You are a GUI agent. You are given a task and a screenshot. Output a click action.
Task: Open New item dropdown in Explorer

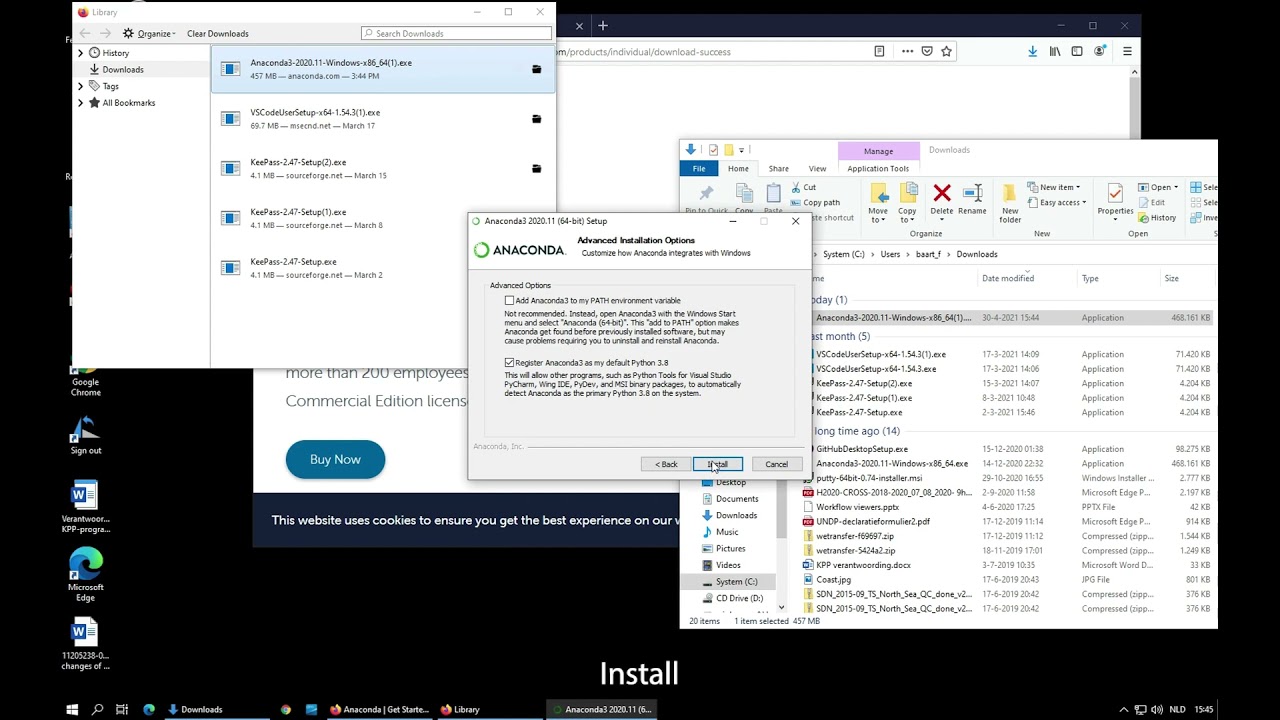pyautogui.click(x=1053, y=187)
